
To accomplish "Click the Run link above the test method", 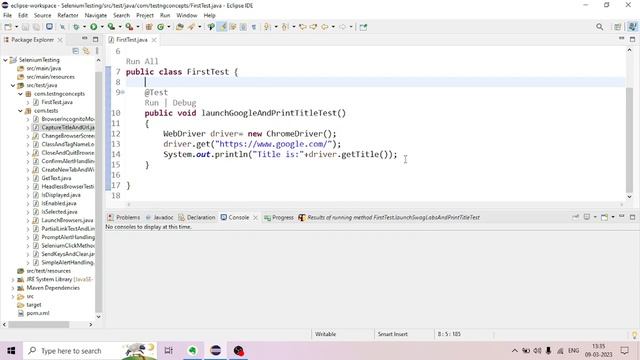I will [x=151, y=103].
